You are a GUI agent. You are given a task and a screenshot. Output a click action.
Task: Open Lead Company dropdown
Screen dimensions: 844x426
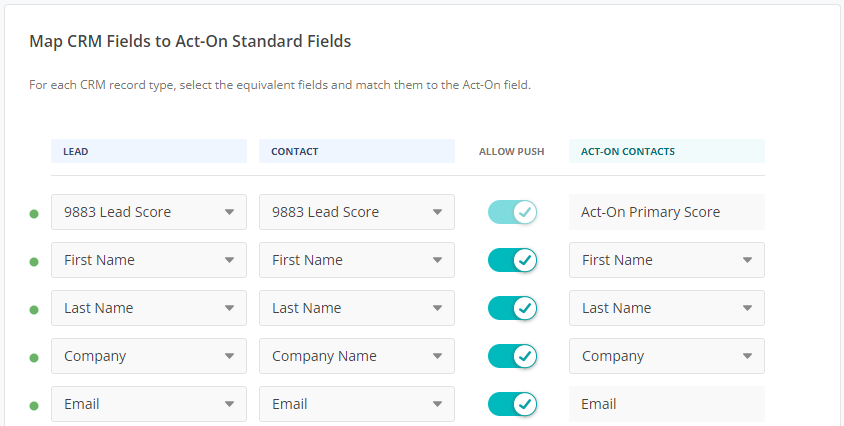coord(149,356)
